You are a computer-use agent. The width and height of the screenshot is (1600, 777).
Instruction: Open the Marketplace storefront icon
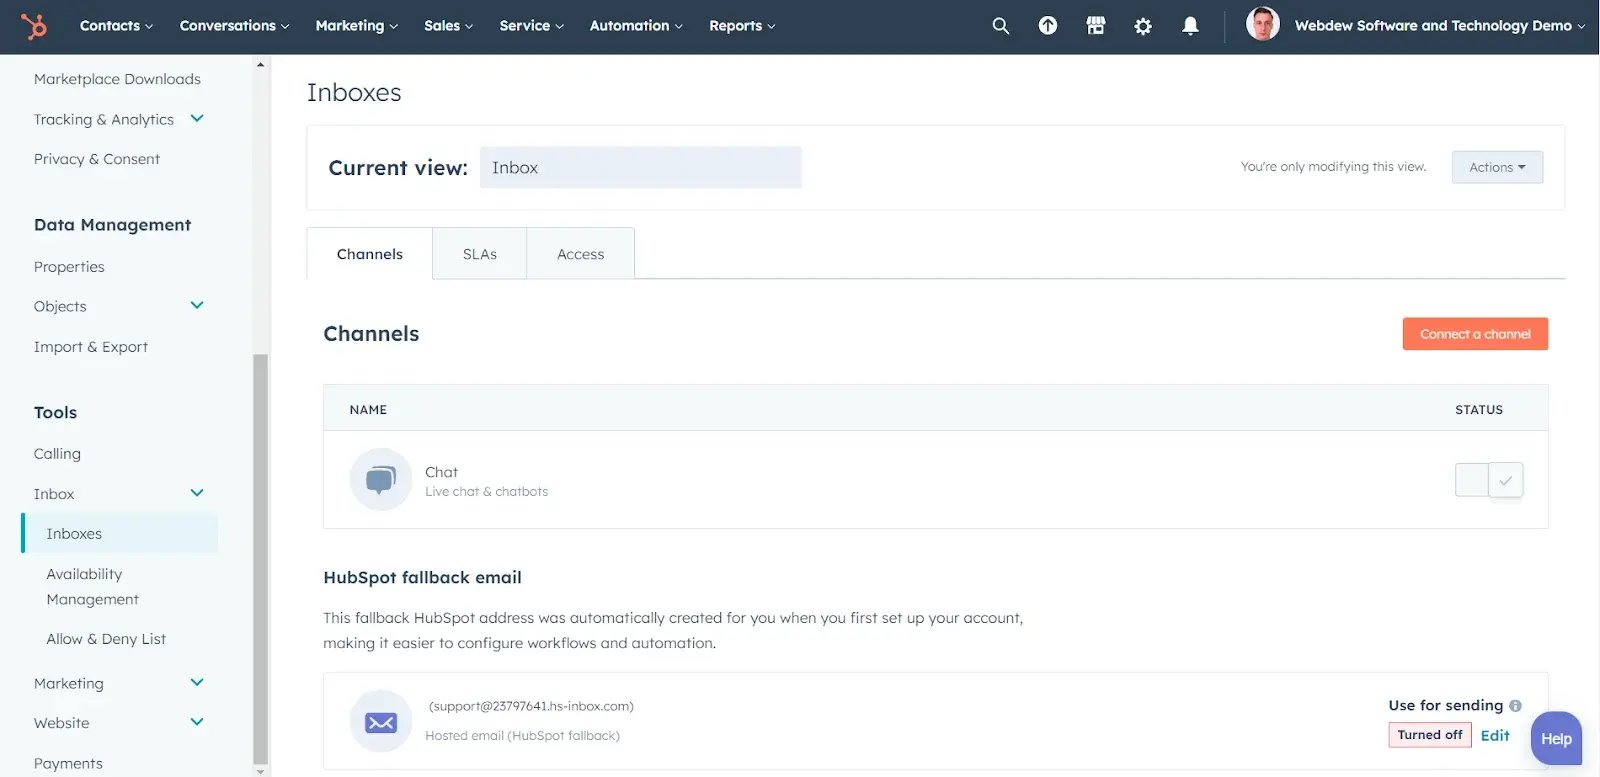tap(1095, 26)
